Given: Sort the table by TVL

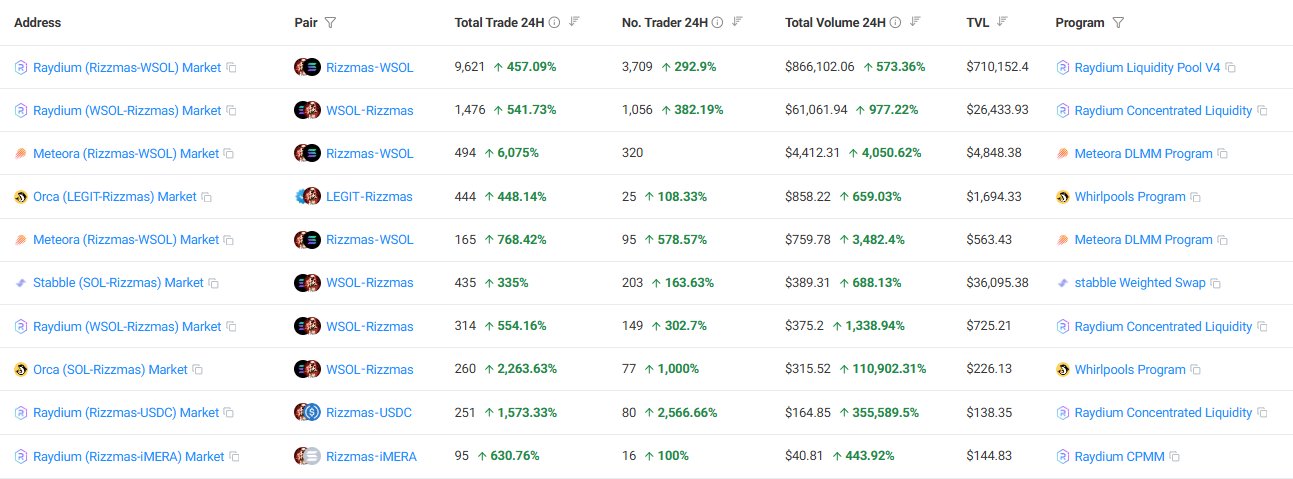Looking at the screenshot, I should (1003, 22).
